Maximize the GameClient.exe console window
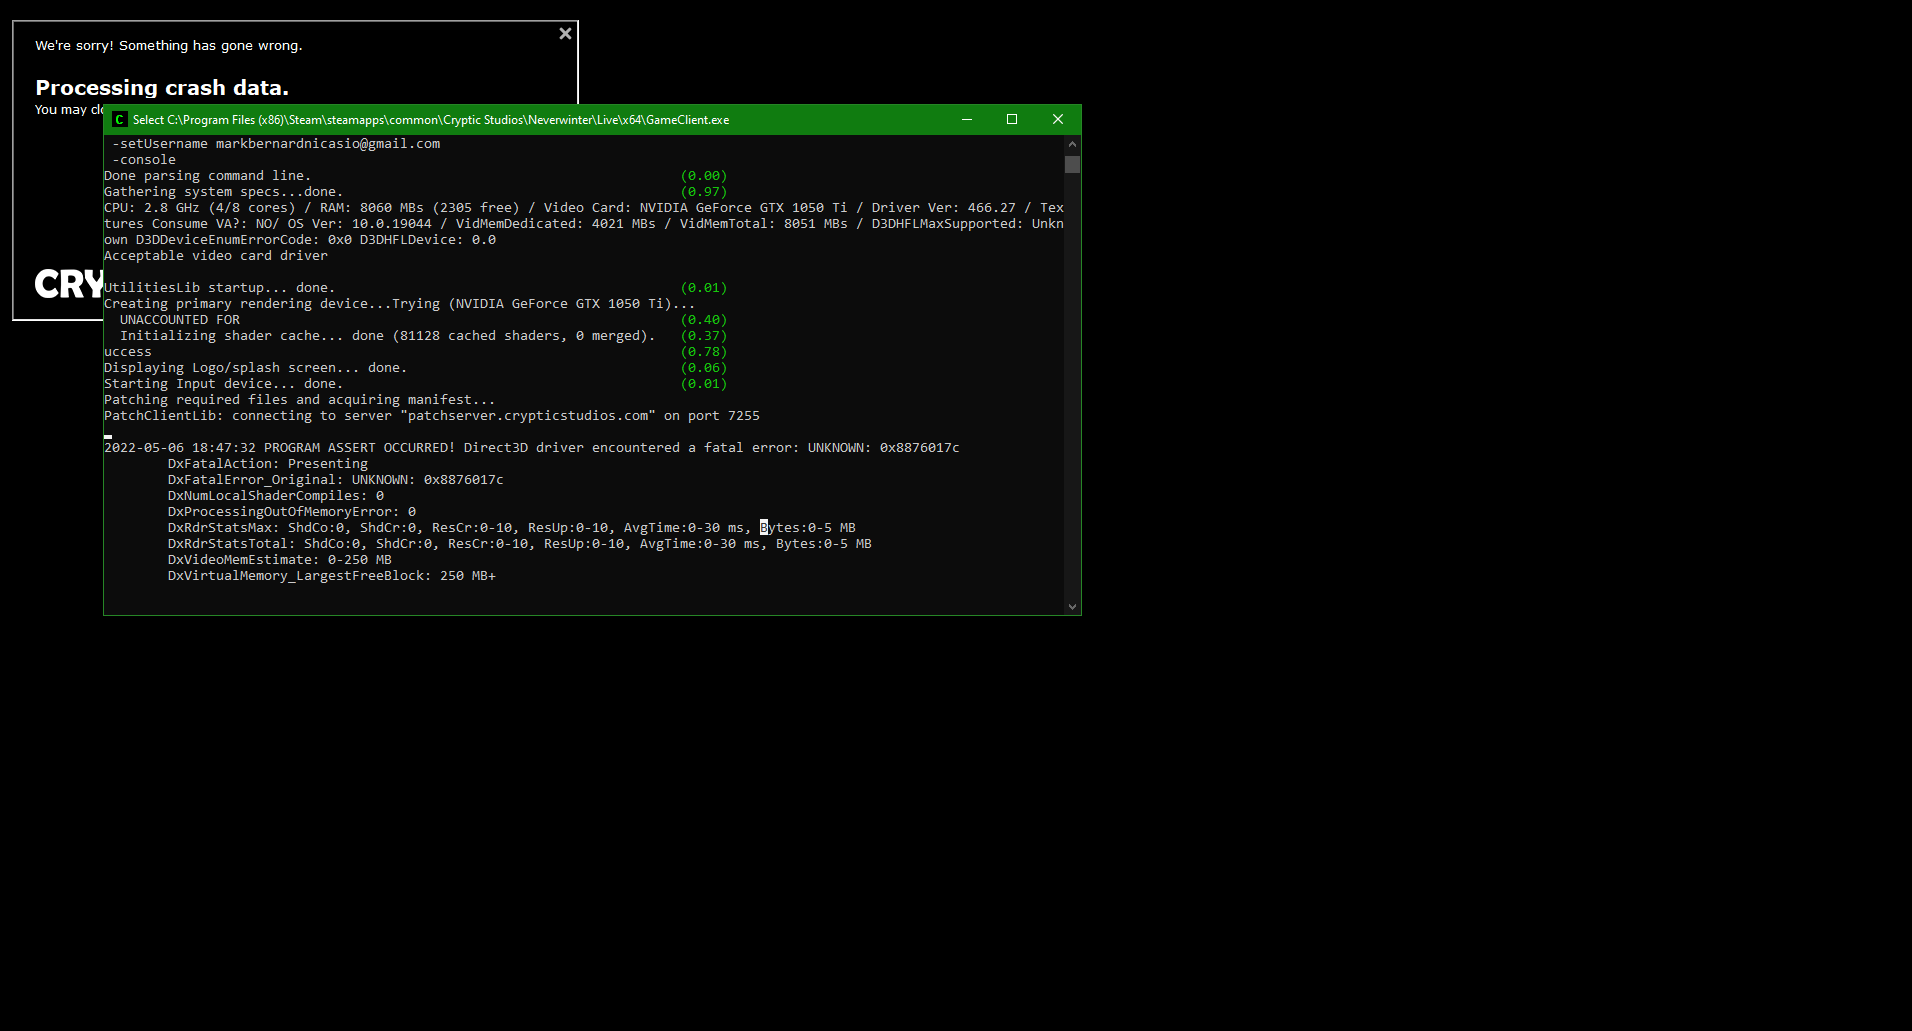 coord(1012,119)
